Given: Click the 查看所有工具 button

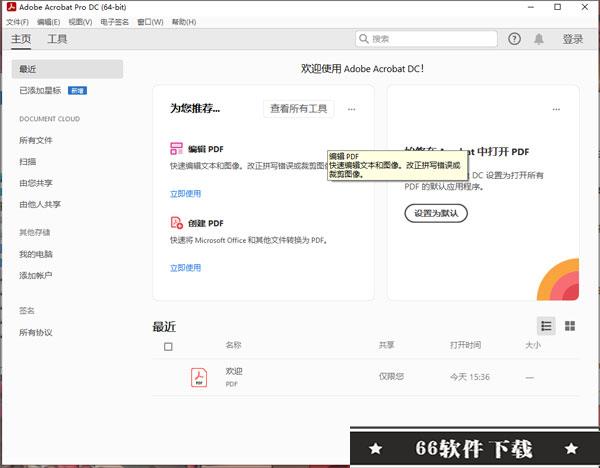Looking at the screenshot, I should point(298,109).
